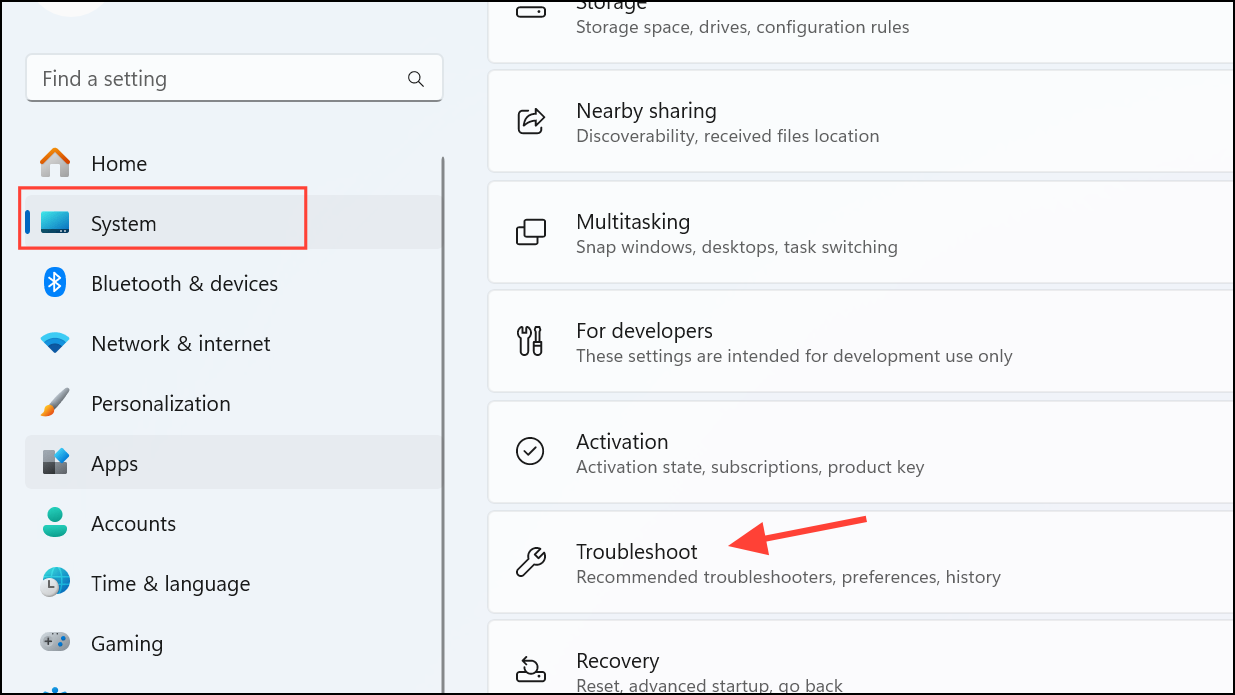Click the Recovery reset icon
The height and width of the screenshot is (695, 1235).
pos(531,668)
